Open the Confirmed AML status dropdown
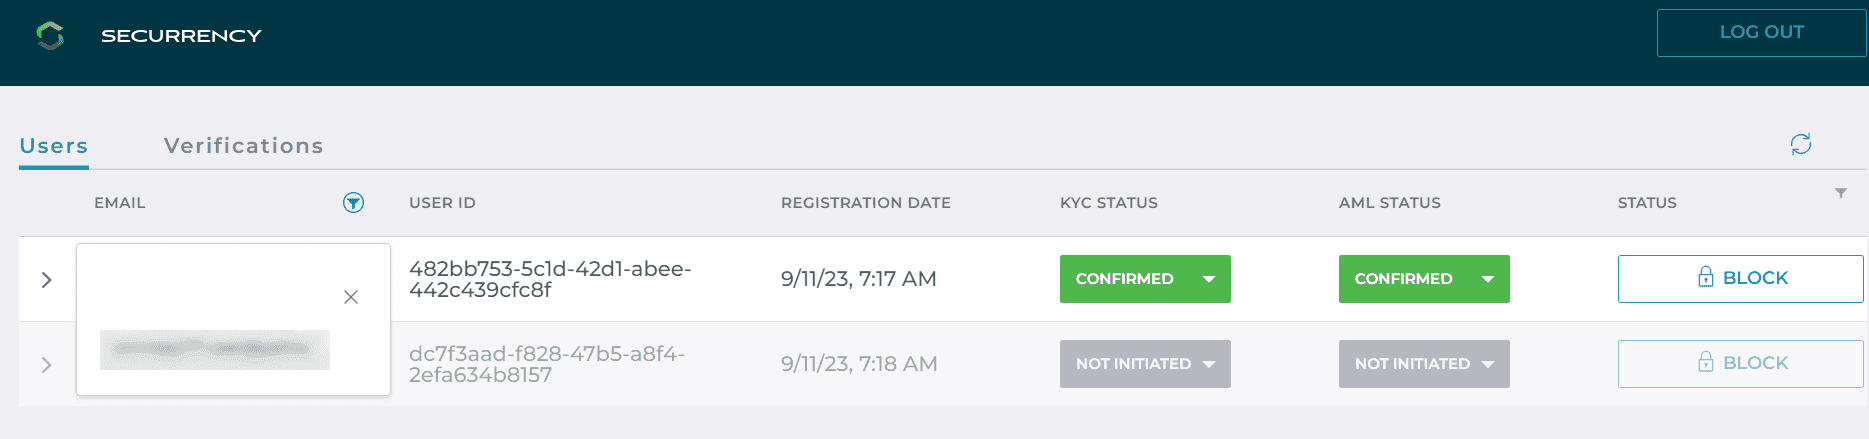Image resolution: width=1869 pixels, height=439 pixels. (x=1424, y=279)
